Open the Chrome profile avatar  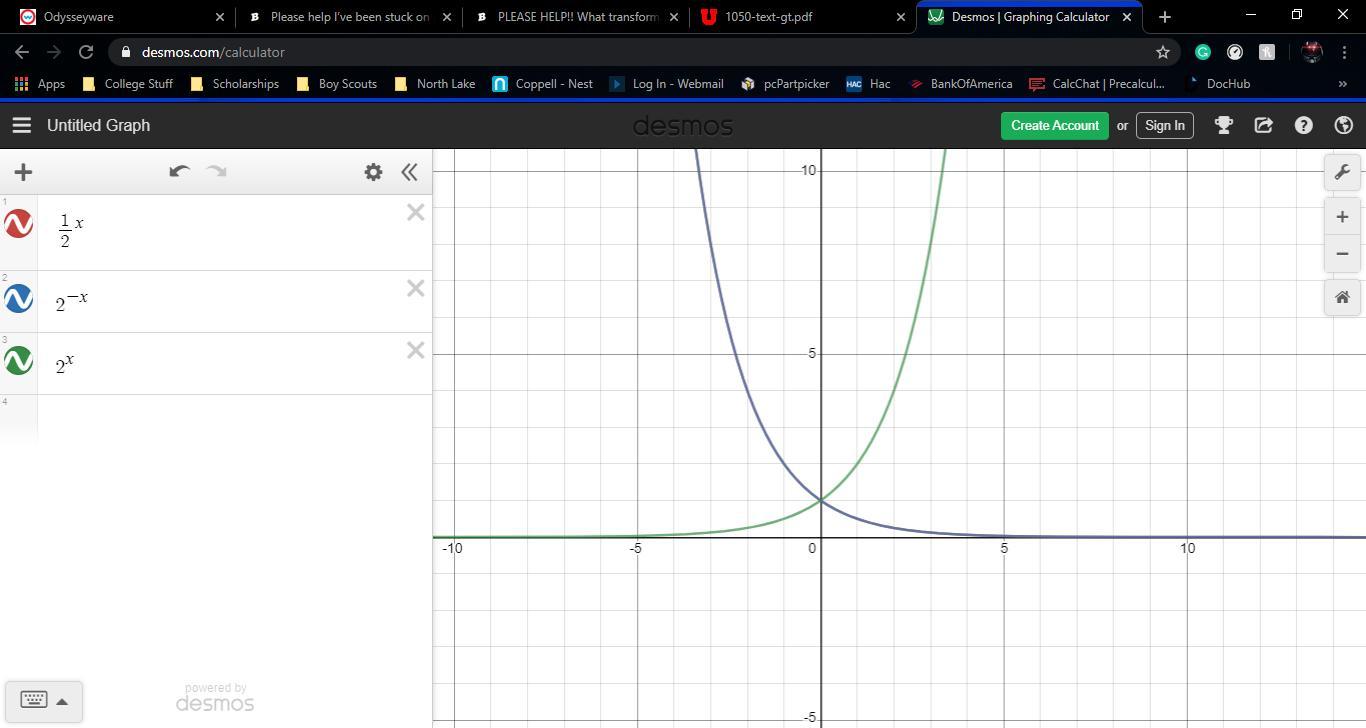click(1313, 52)
